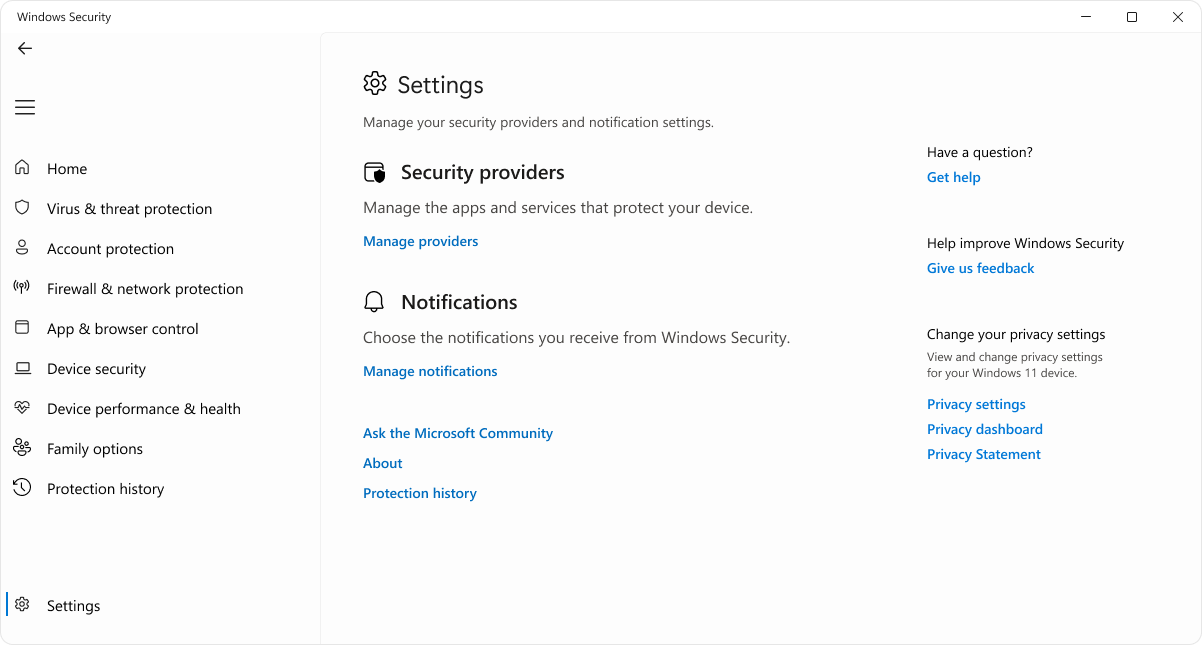Click the Device security laptop icon
The image size is (1202, 645).
tap(21, 368)
